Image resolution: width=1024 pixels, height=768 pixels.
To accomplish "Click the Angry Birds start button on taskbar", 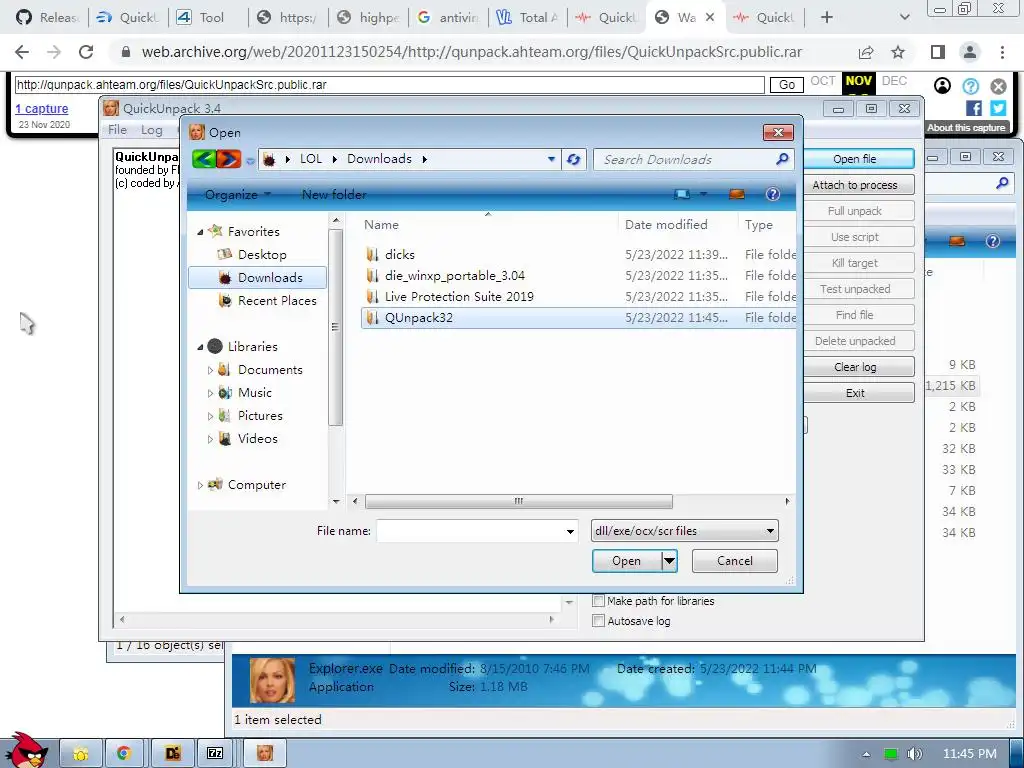I will tap(25, 749).
